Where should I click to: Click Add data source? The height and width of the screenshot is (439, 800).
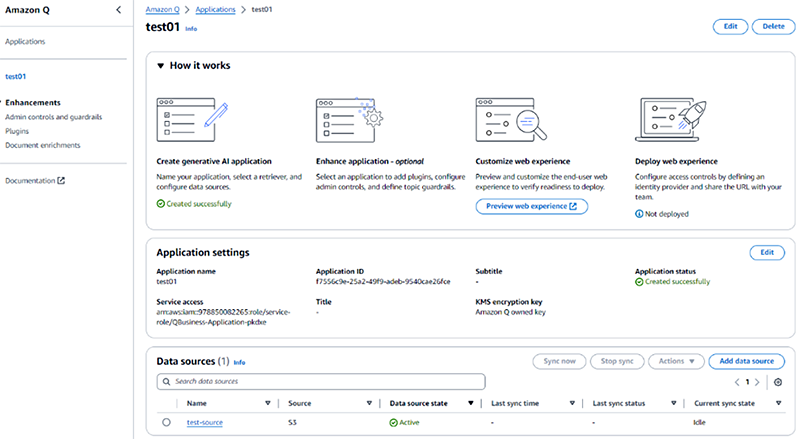click(x=746, y=361)
